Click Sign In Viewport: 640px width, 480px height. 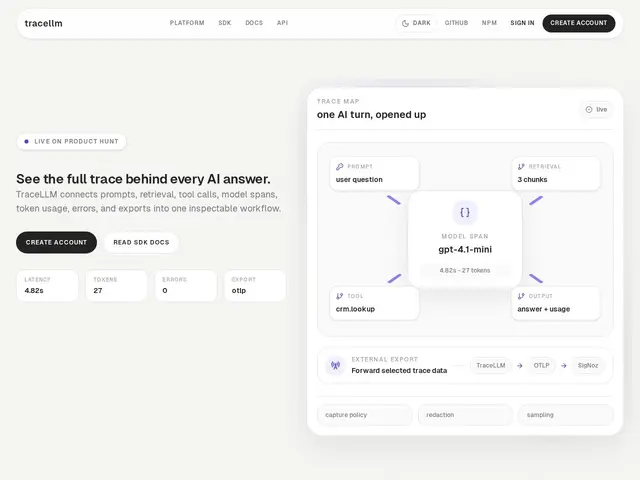[522, 23]
